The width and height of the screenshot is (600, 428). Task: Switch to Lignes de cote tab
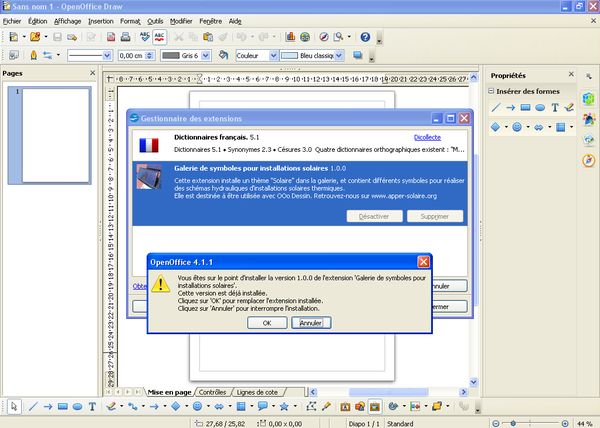point(257,392)
